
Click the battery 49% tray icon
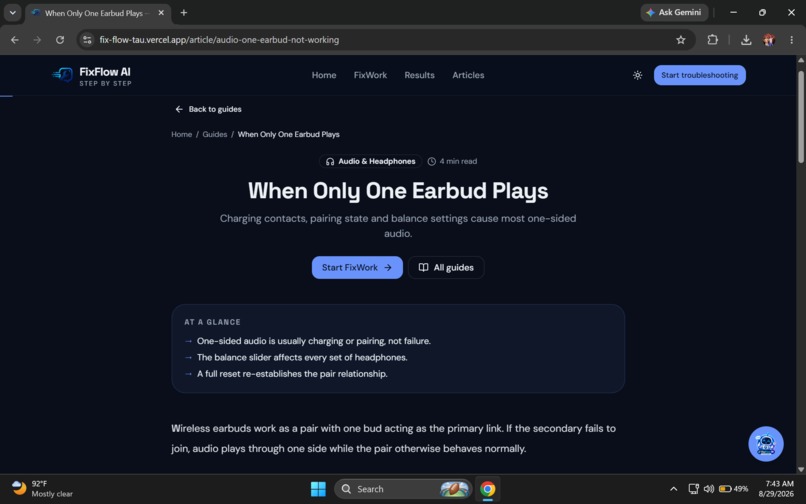(733, 489)
